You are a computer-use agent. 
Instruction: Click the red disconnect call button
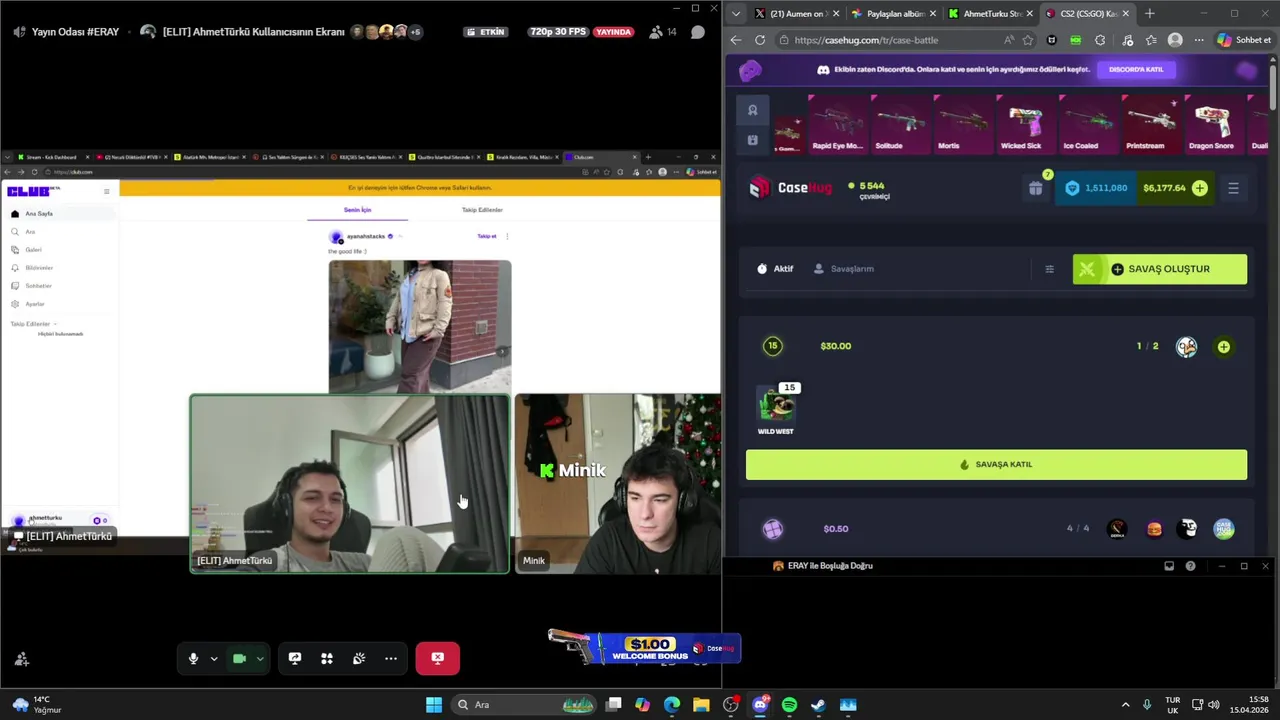[x=437, y=658]
